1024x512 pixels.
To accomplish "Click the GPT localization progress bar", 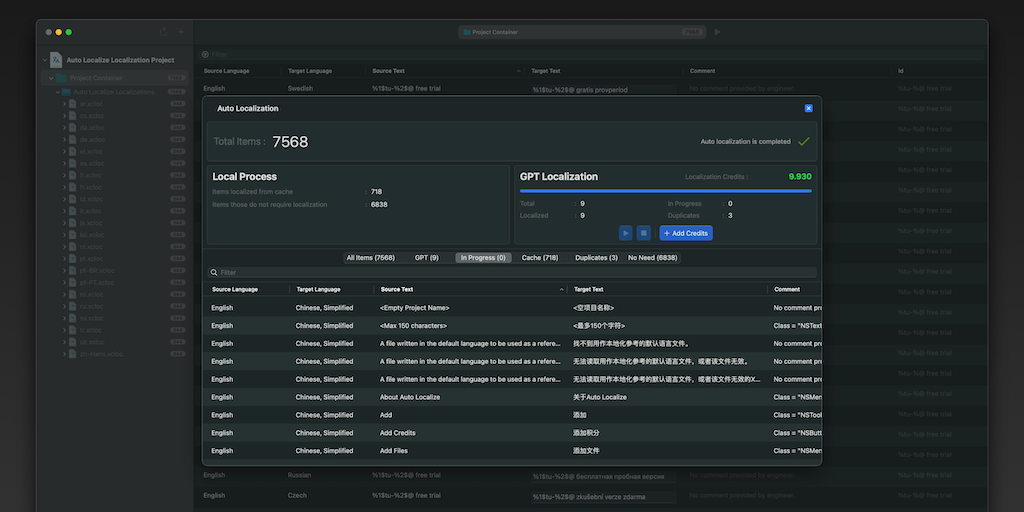I will [665, 190].
